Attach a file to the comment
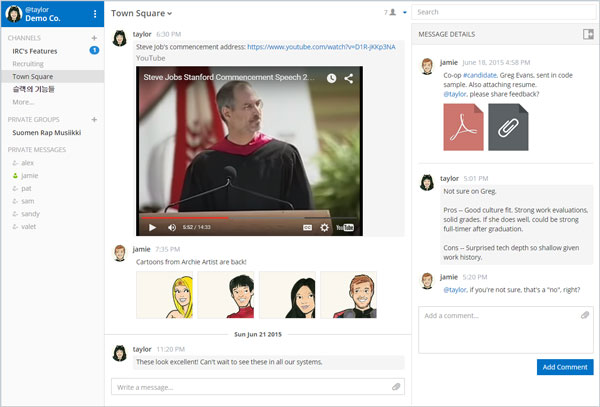The height and width of the screenshot is (407, 600). [585, 315]
